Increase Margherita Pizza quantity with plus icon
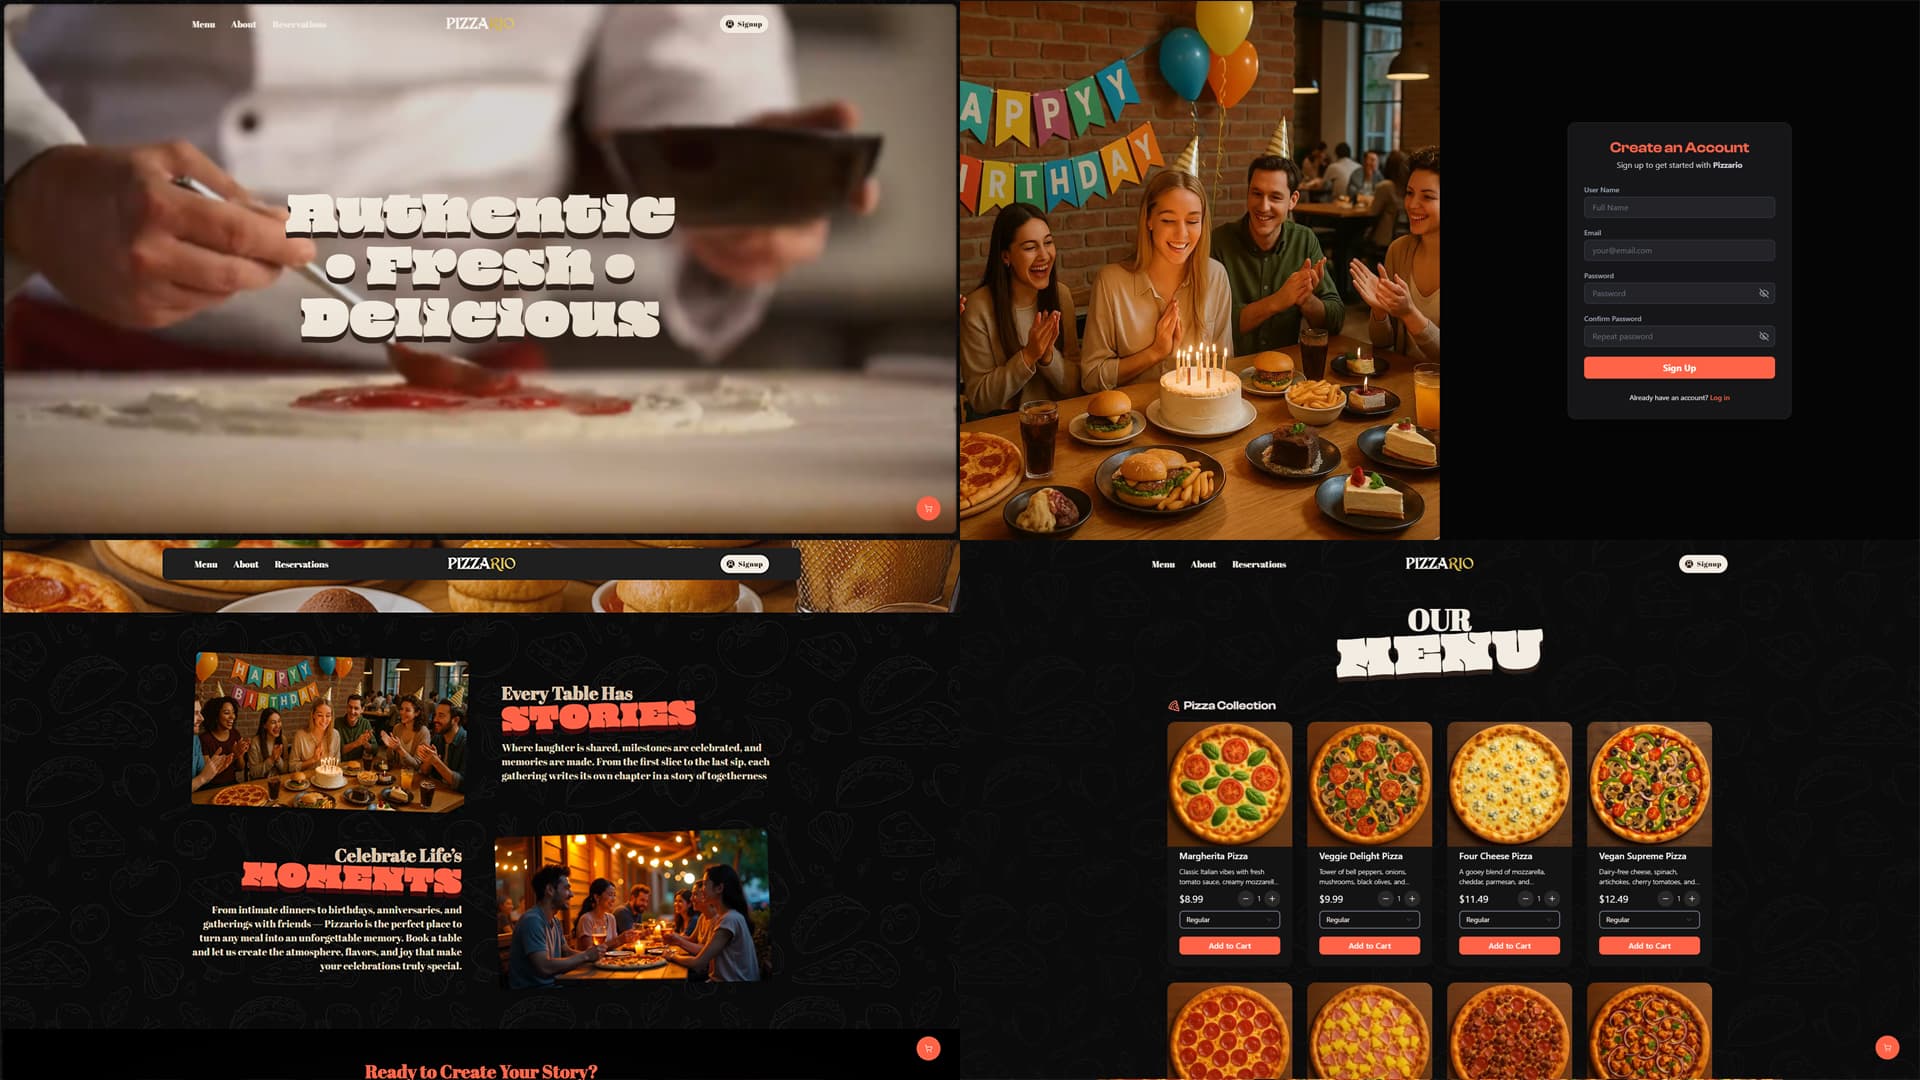The width and height of the screenshot is (1920, 1080). (1272, 899)
